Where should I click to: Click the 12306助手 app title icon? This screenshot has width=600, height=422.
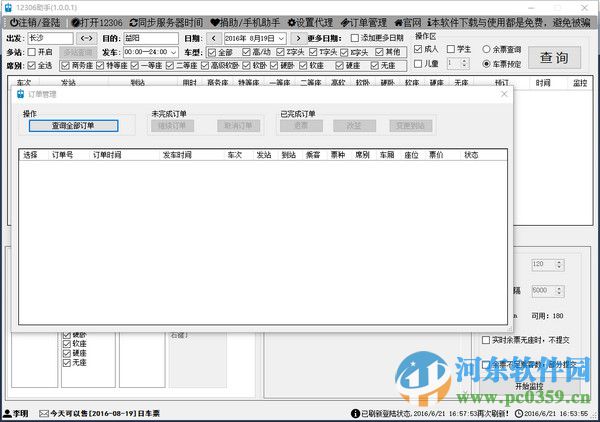click(8, 7)
